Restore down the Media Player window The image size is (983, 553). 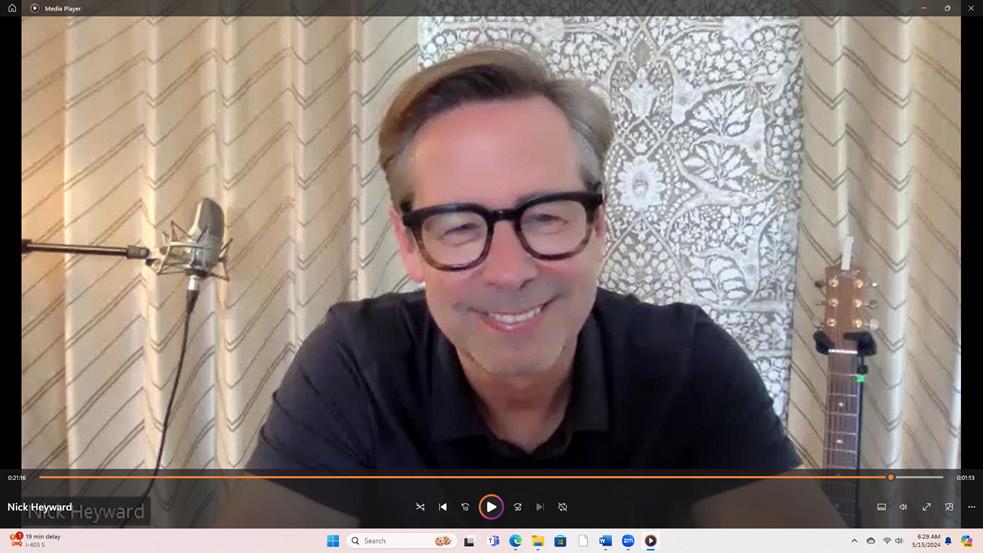pyautogui.click(x=947, y=8)
